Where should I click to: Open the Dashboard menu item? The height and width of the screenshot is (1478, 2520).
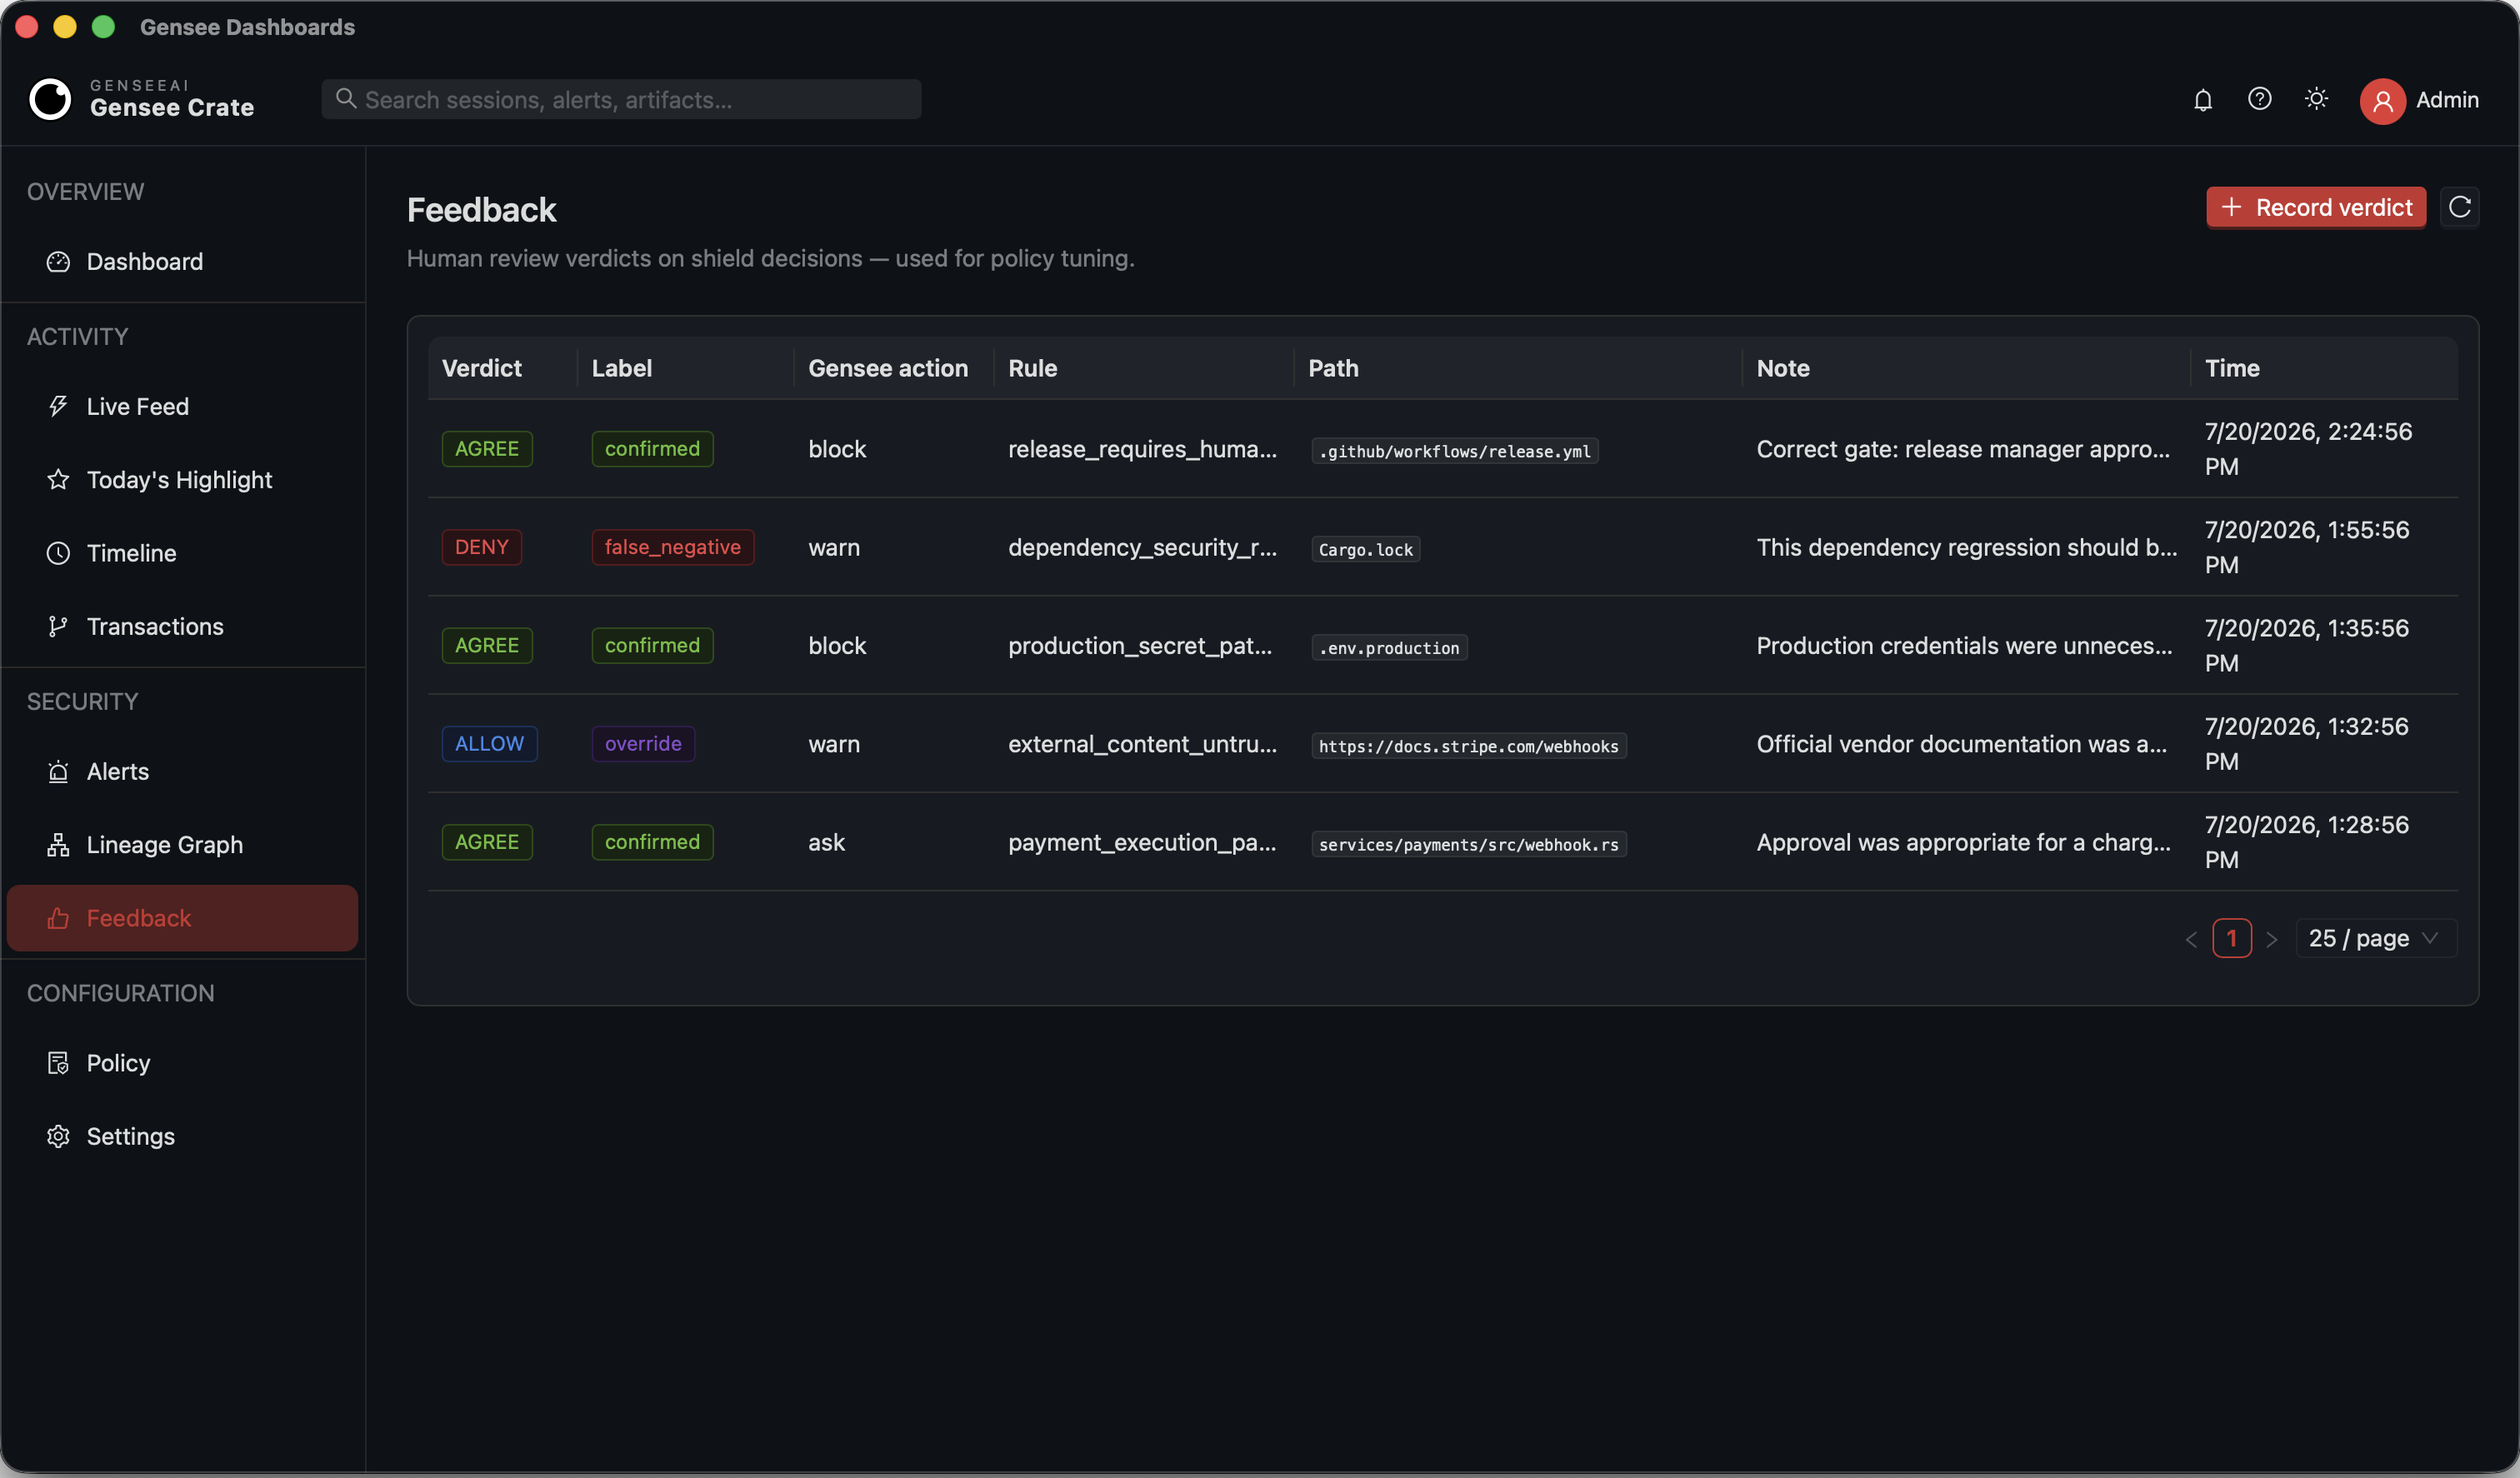[x=182, y=262]
